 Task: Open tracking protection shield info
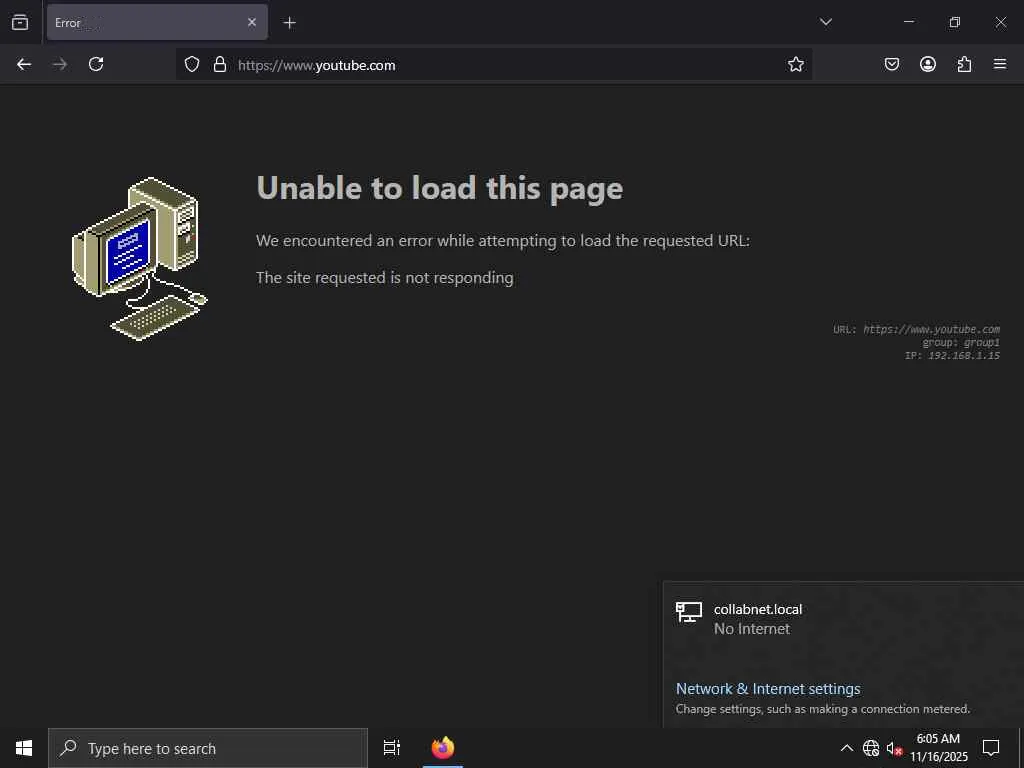tap(191, 64)
